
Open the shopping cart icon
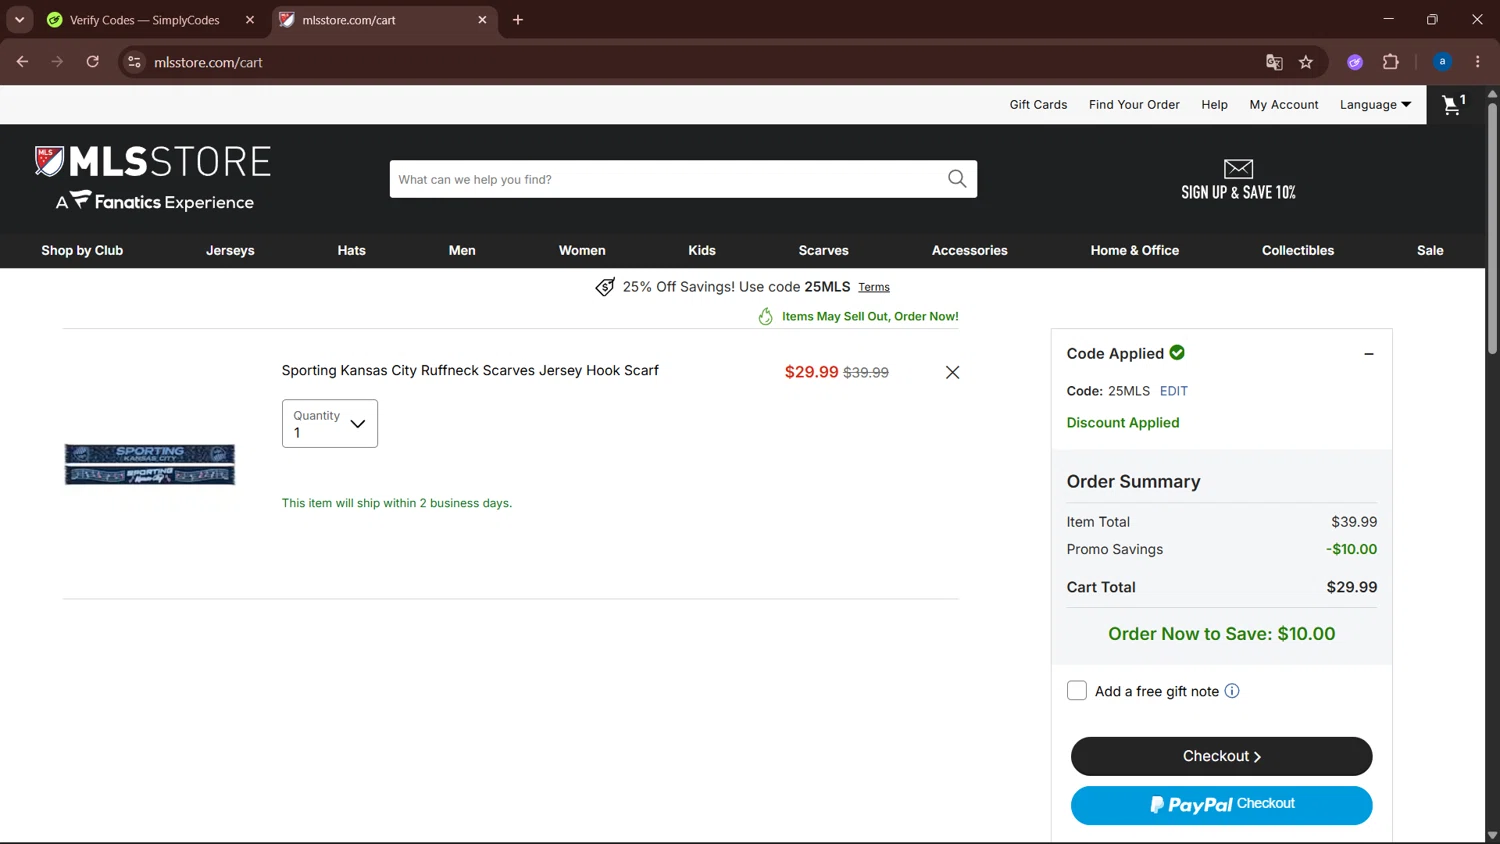point(1453,104)
